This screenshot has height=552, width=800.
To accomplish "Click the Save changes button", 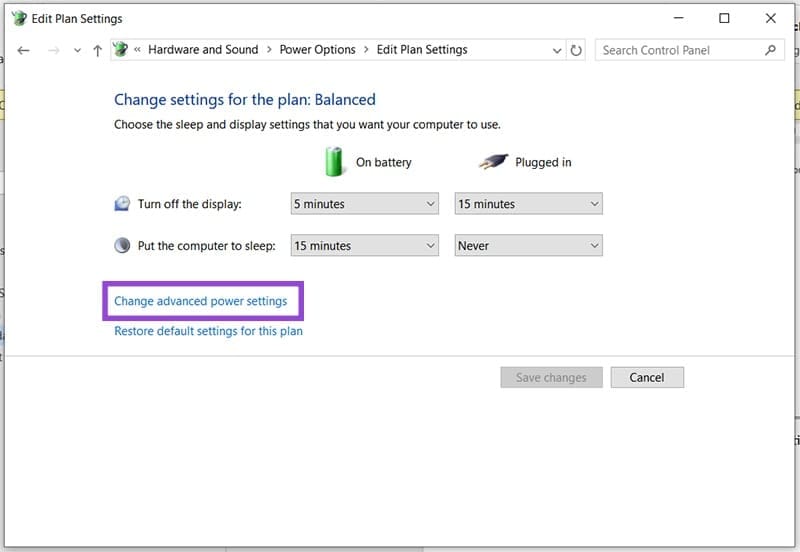I will [551, 378].
